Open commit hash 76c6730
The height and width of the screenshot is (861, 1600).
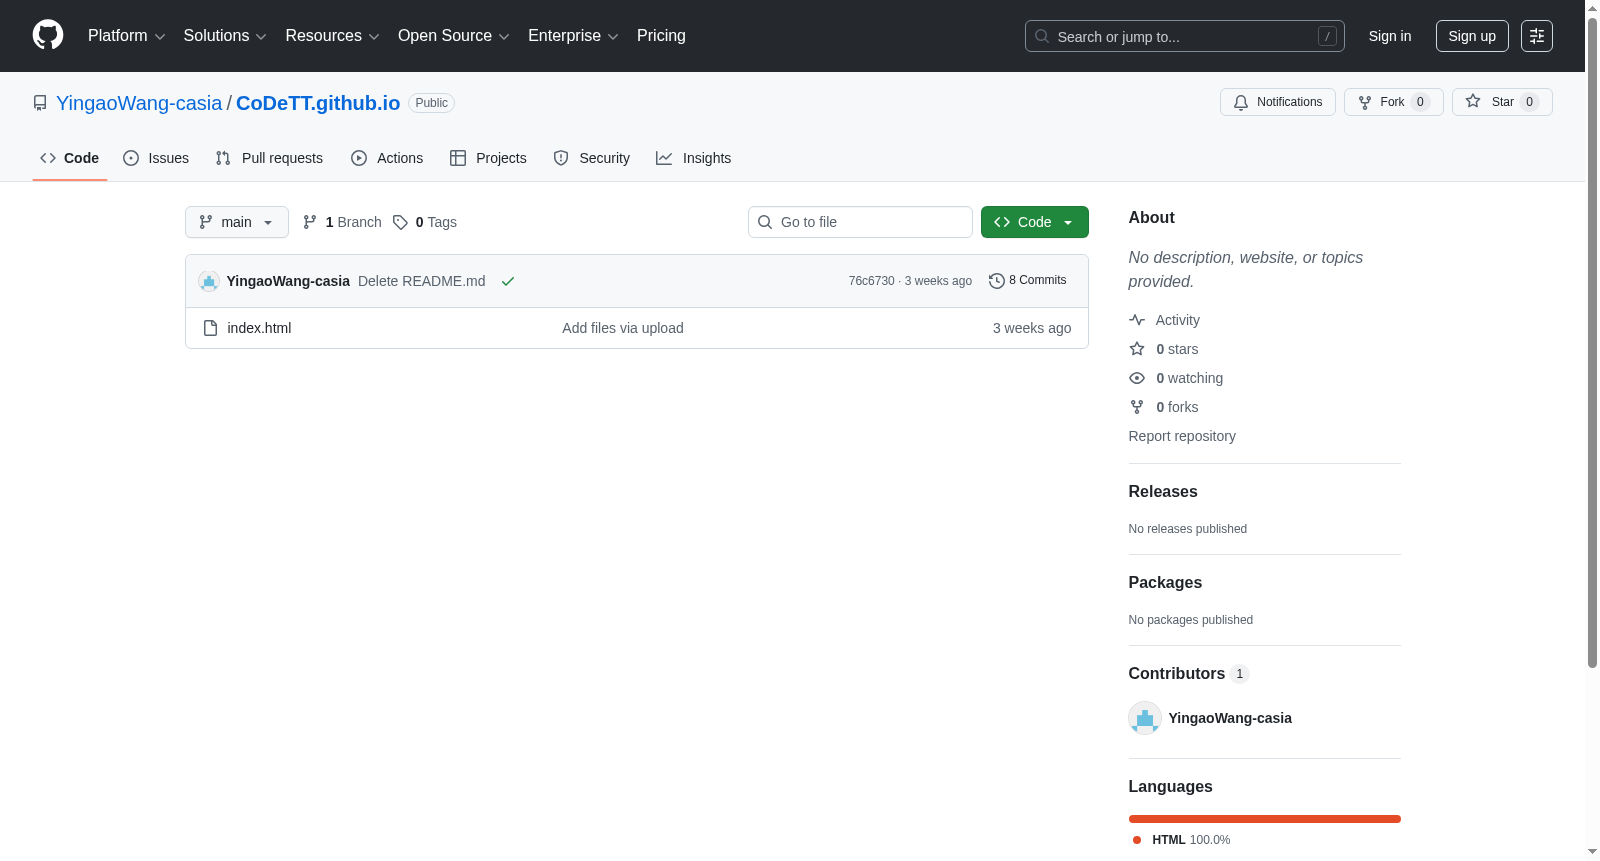click(872, 281)
